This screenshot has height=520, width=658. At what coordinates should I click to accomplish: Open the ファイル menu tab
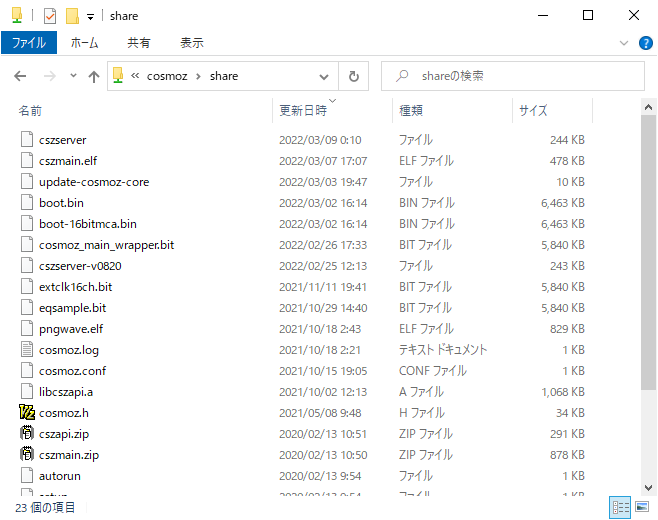pyautogui.click(x=29, y=43)
